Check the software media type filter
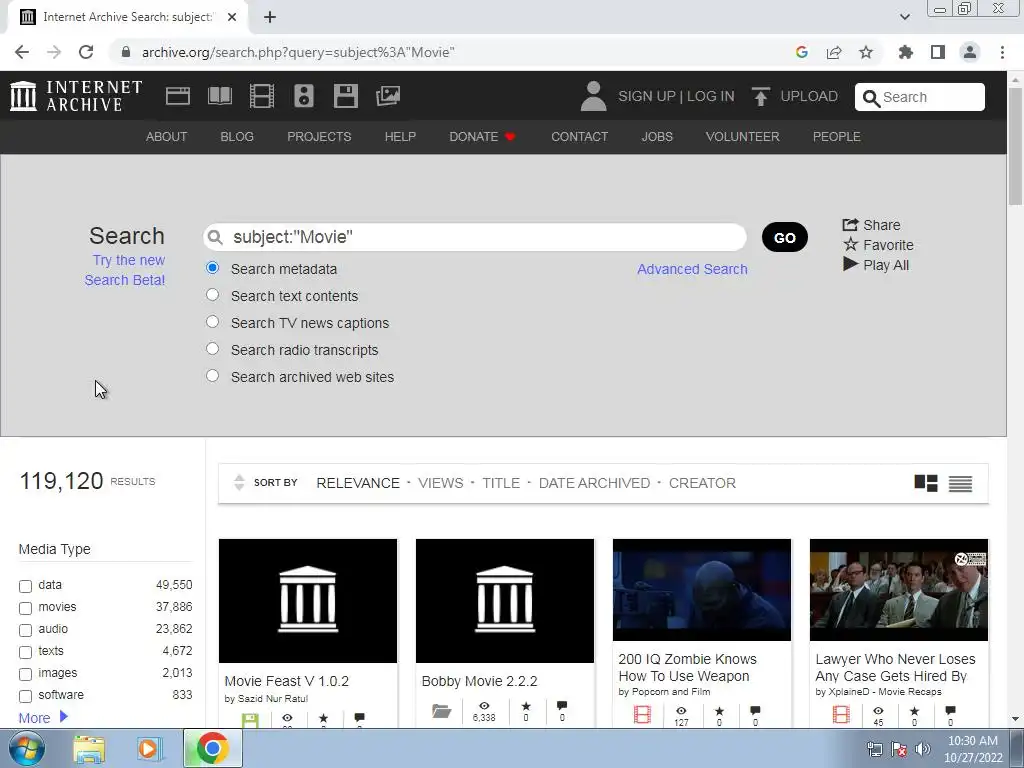This screenshot has width=1024, height=768. [x=25, y=696]
